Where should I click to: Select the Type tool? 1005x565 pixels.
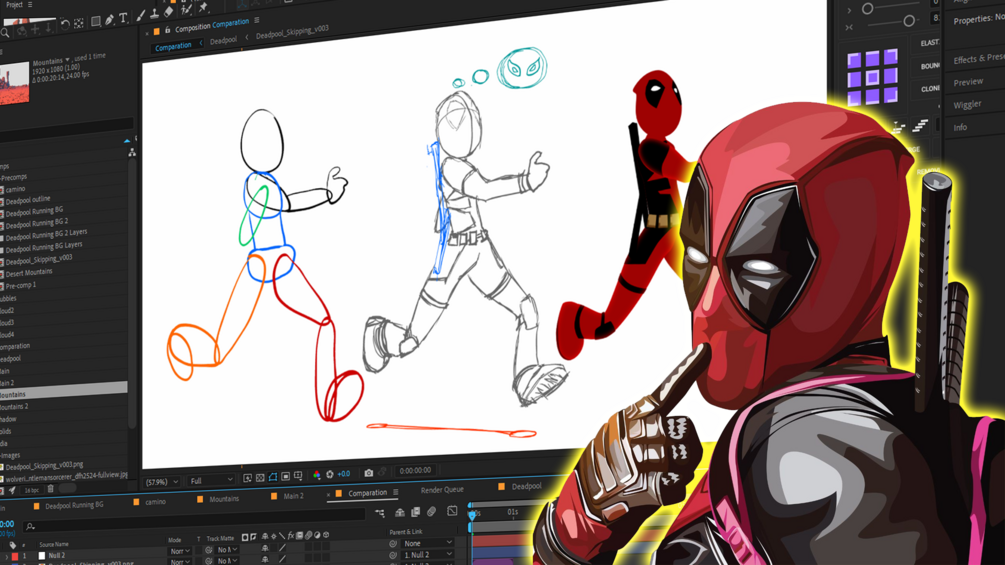click(123, 18)
